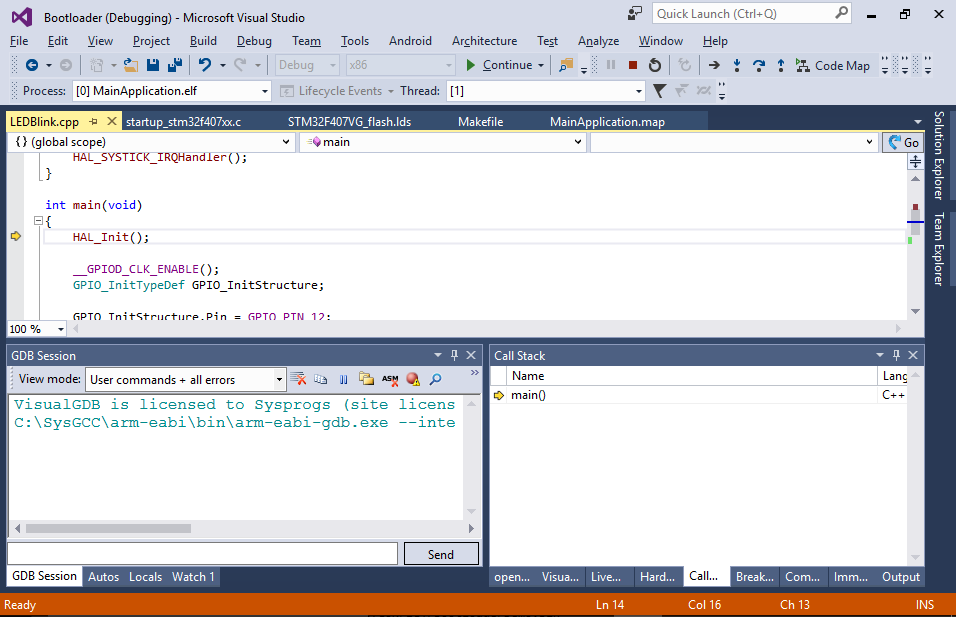956x617 pixels.
Task: Click the Save All icon
Action: [175, 65]
